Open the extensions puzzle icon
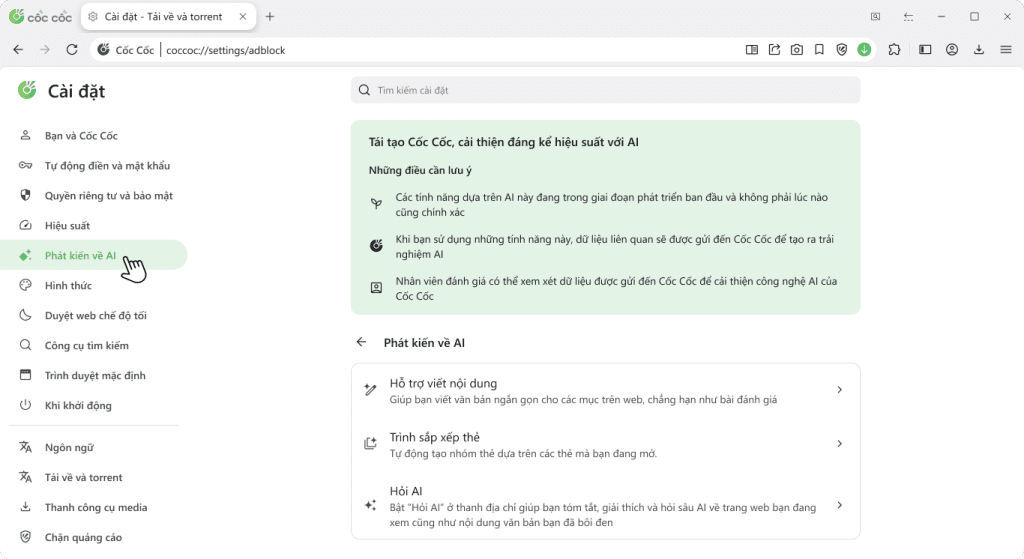The height and width of the screenshot is (559, 1024). pos(894,50)
